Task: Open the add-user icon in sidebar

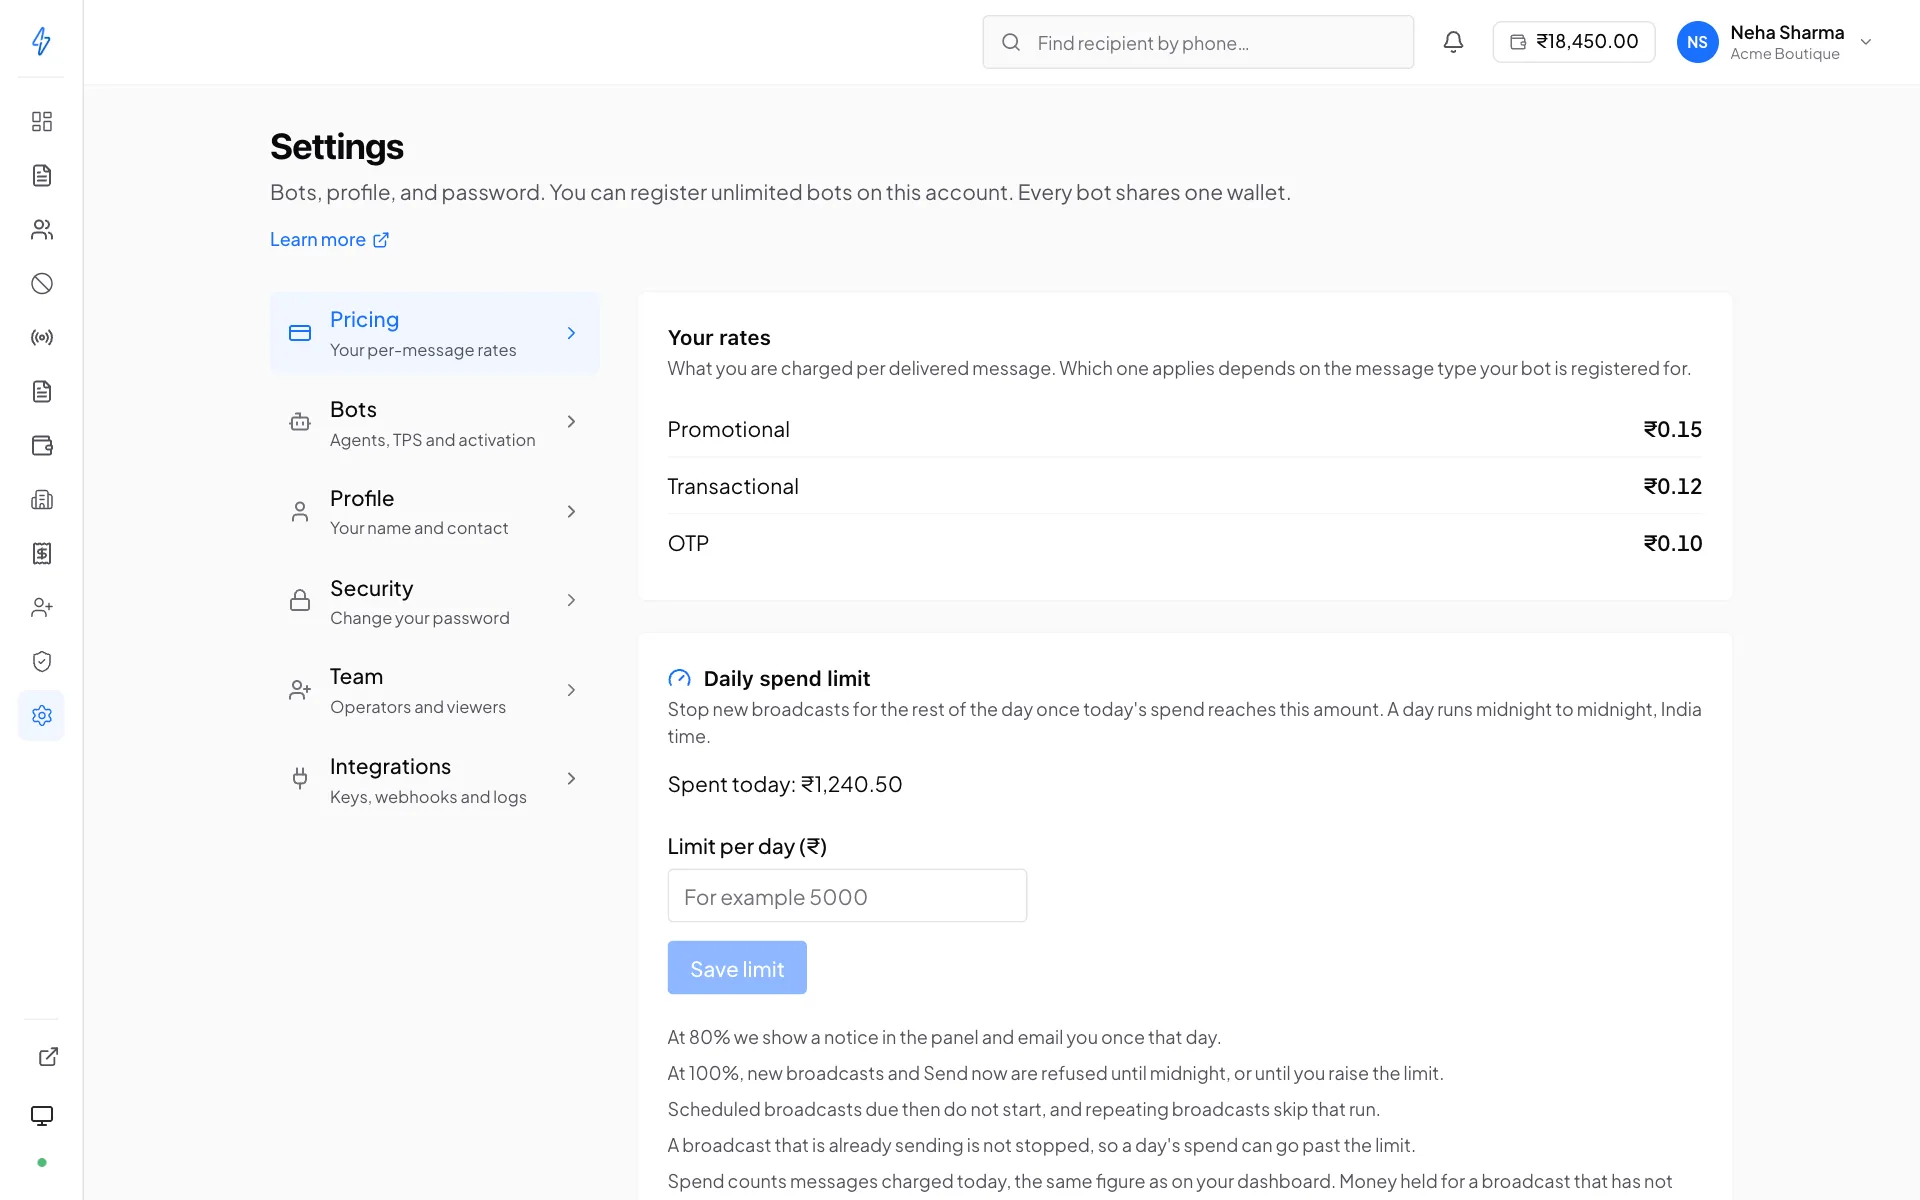Action: [x=41, y=608]
